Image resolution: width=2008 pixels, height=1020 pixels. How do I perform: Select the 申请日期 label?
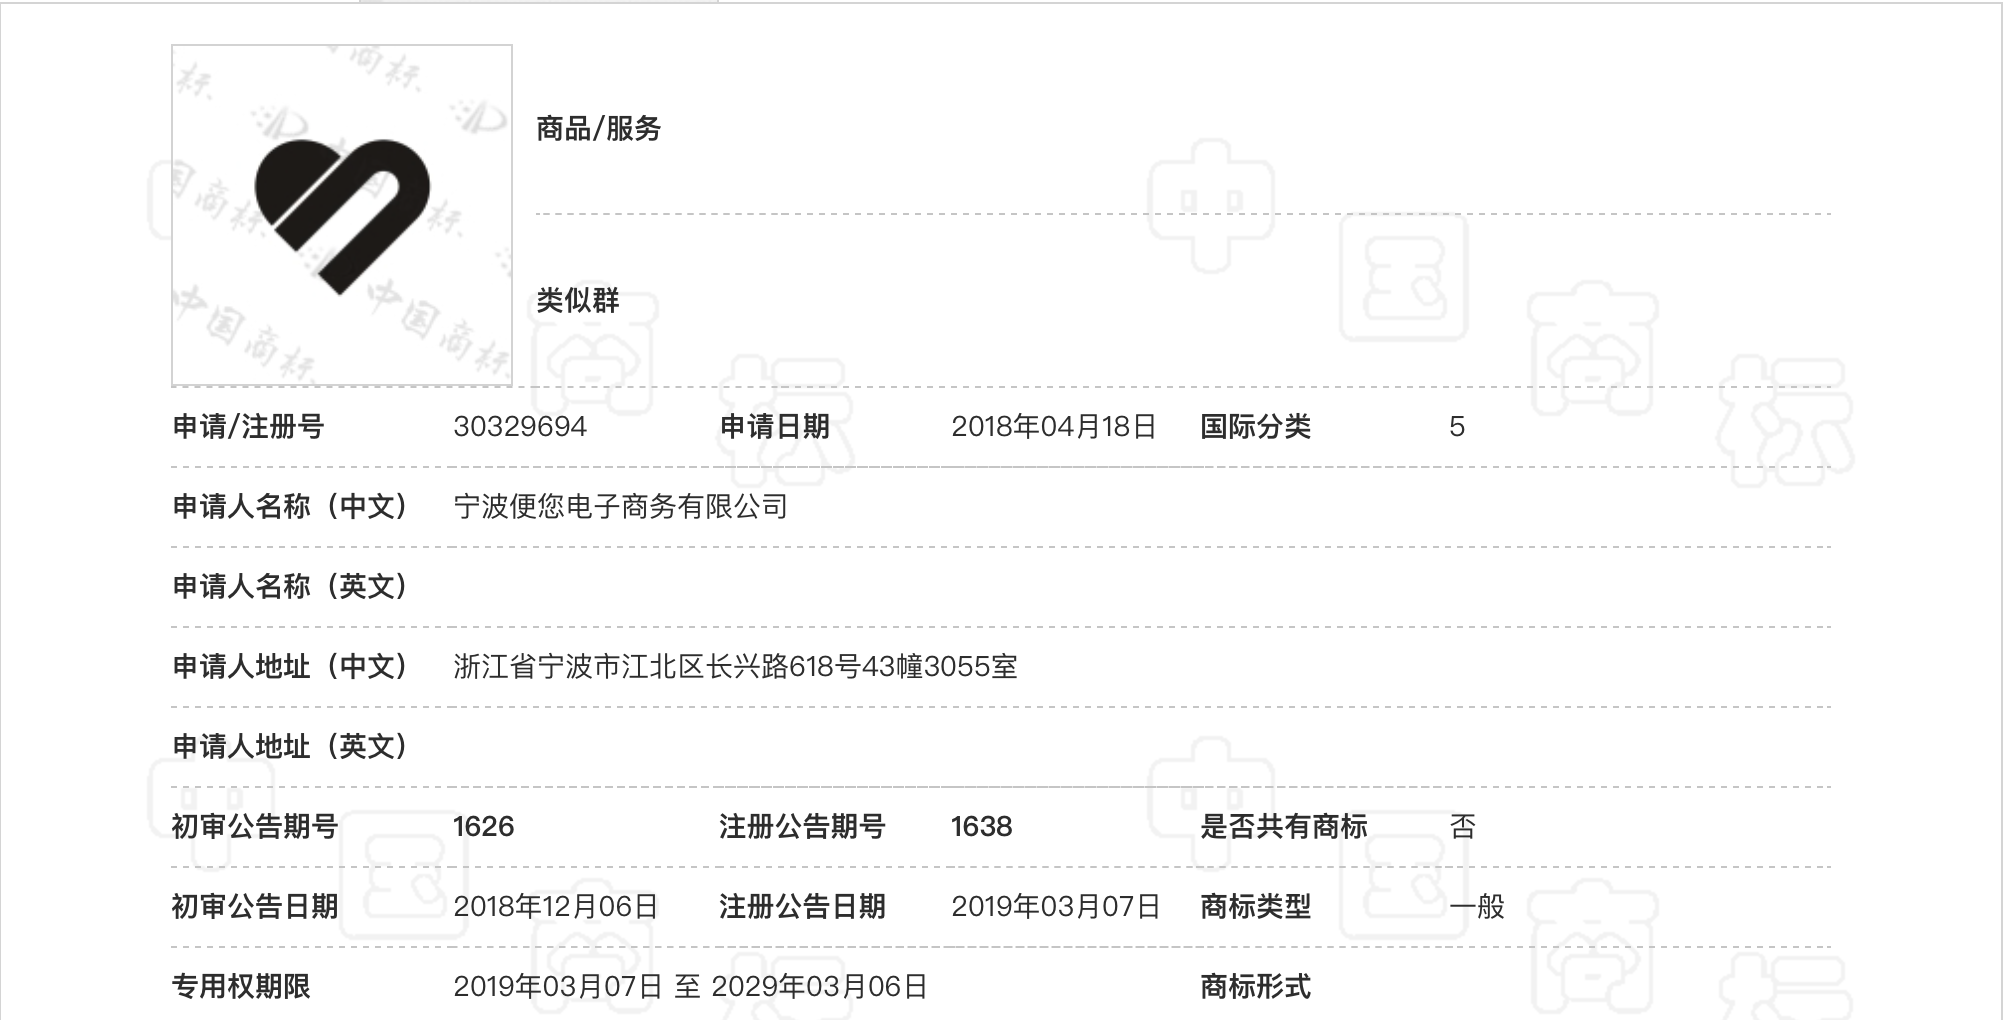pyautogui.click(x=775, y=427)
